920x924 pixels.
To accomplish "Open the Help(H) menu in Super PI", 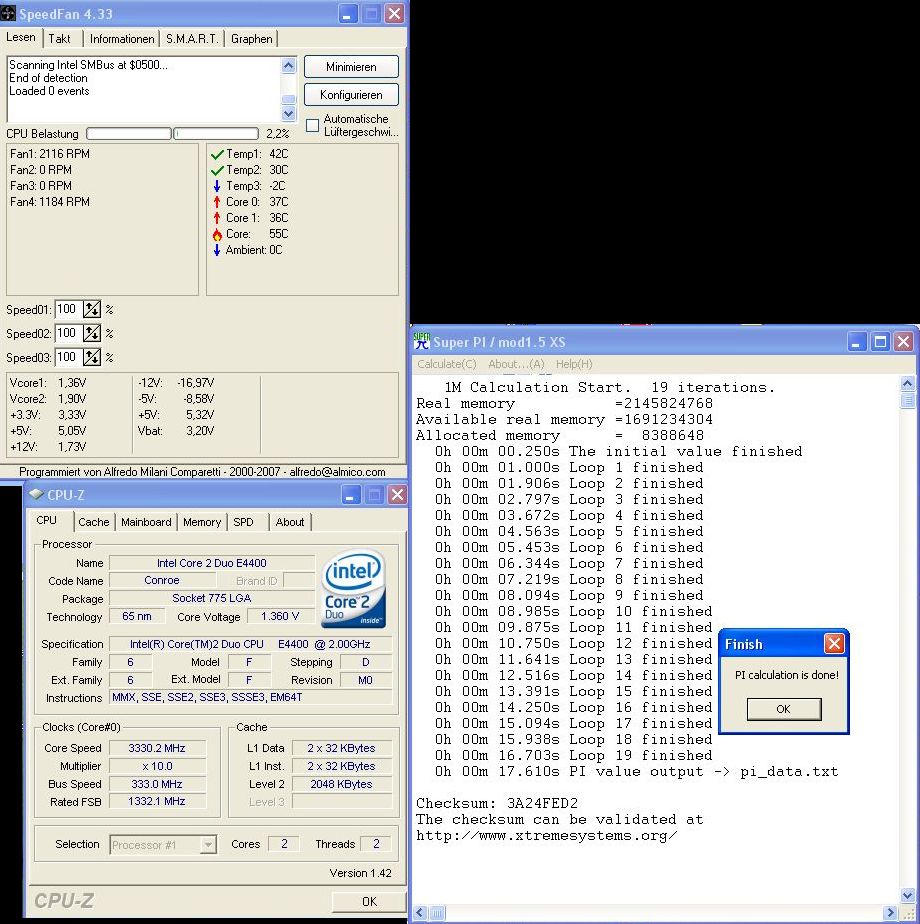I will pyautogui.click(x=574, y=364).
